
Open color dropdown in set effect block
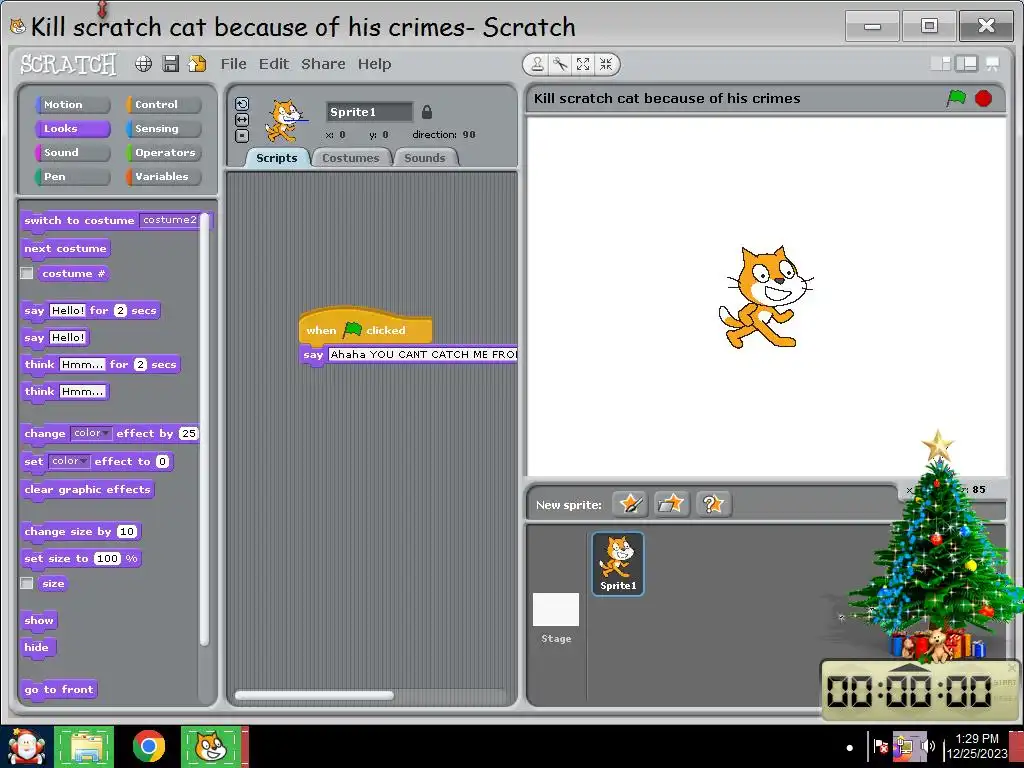tap(69, 461)
